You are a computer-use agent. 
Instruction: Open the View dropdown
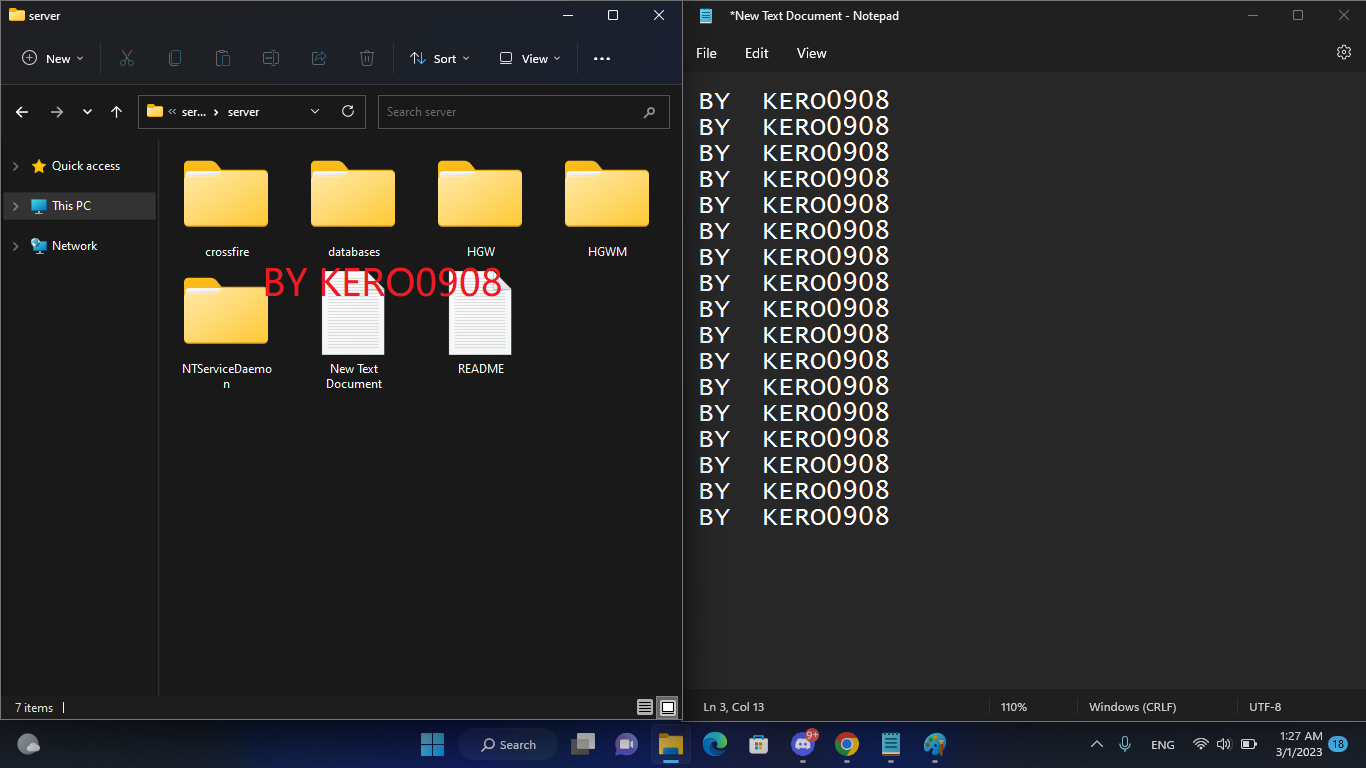click(529, 58)
